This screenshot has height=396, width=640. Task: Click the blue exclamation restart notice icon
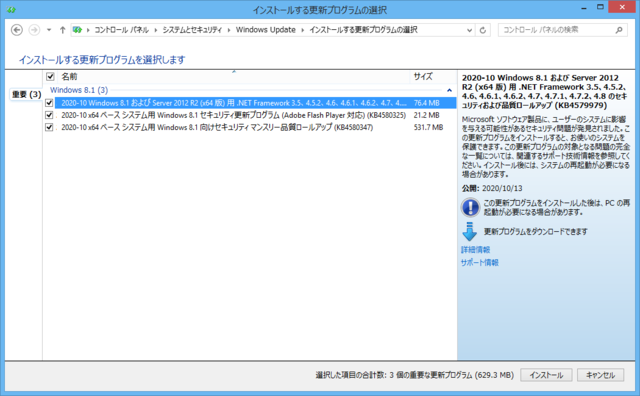(470, 207)
